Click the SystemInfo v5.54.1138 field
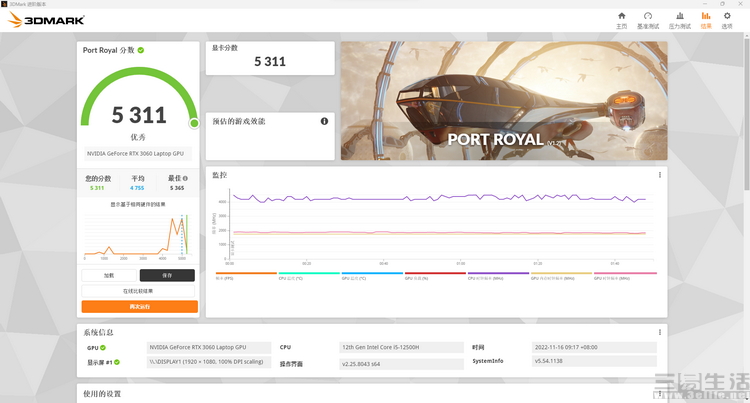This screenshot has height=403, width=750. click(594, 361)
